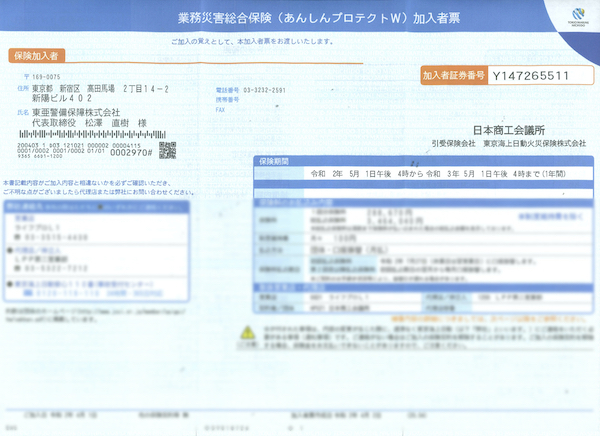Click the 住所 label
600x436 pixels.
point(23,88)
